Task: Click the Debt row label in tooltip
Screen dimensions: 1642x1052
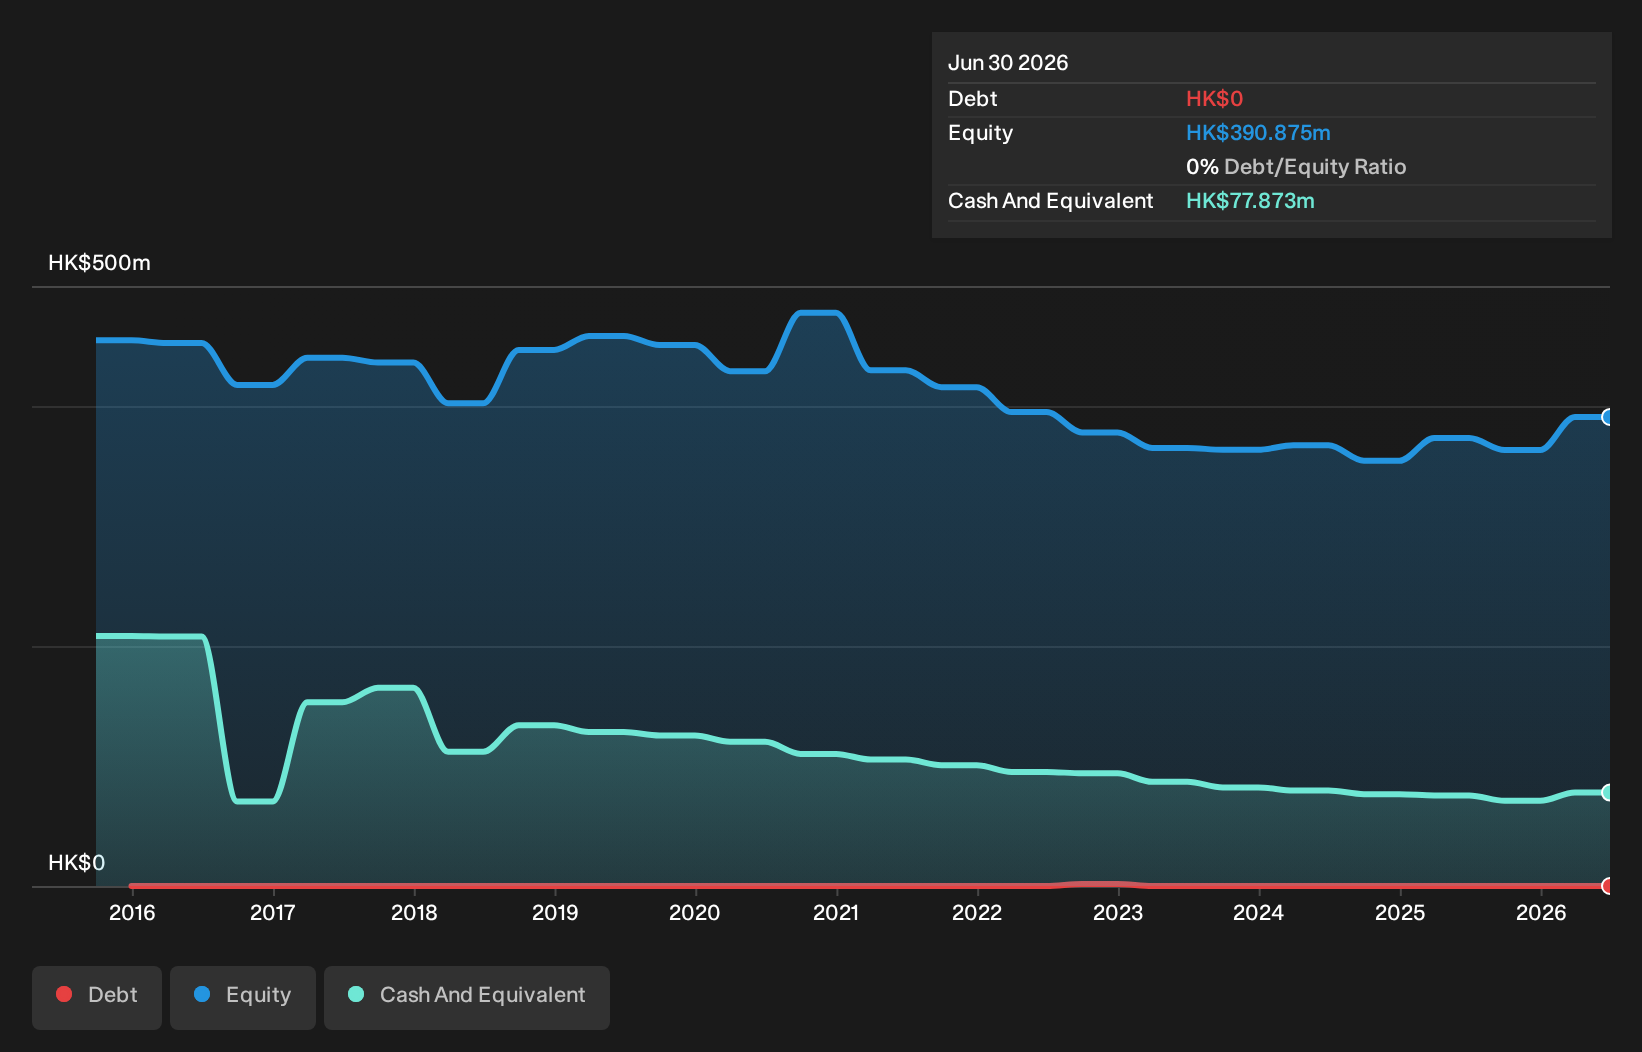Action: [x=973, y=99]
